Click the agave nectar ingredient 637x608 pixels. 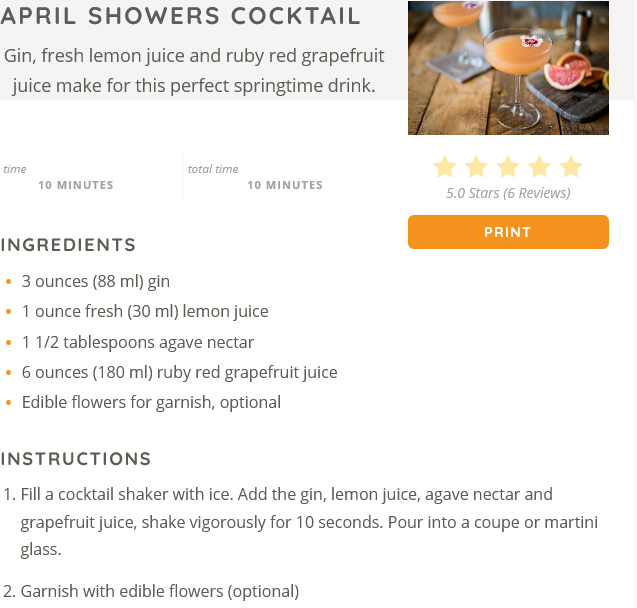138,342
